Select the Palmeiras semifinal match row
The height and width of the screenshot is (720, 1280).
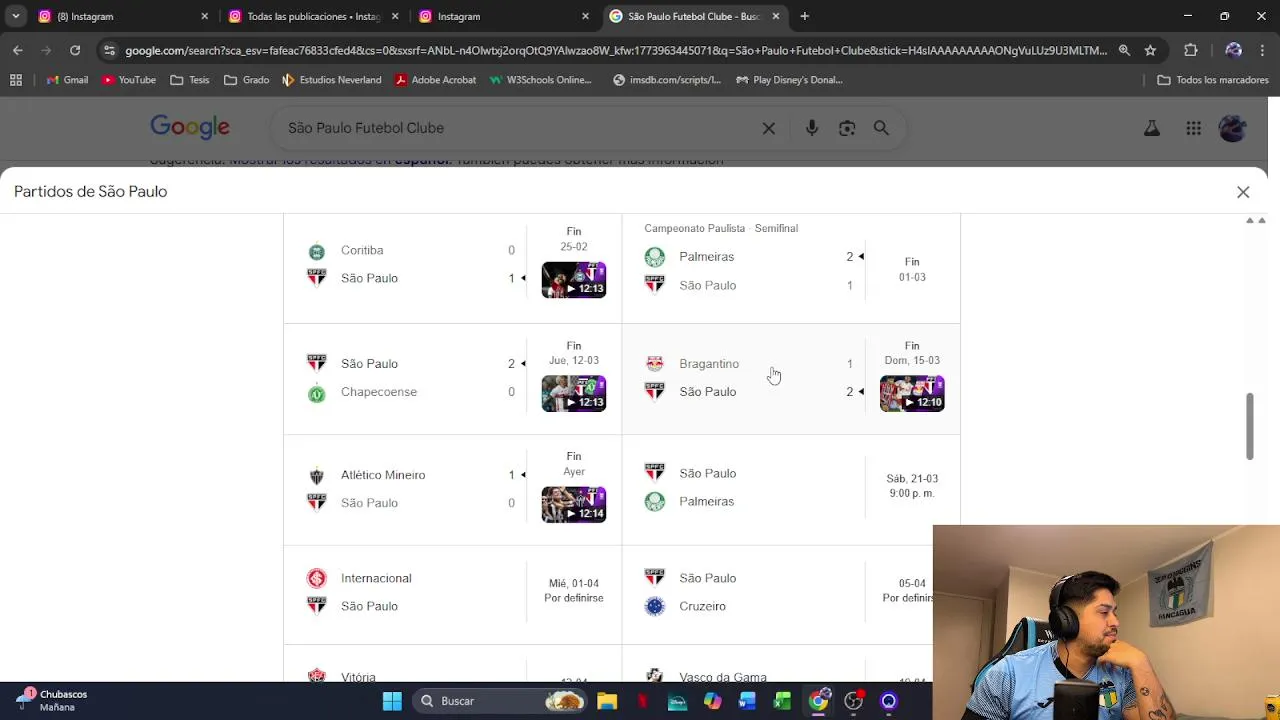791,268
